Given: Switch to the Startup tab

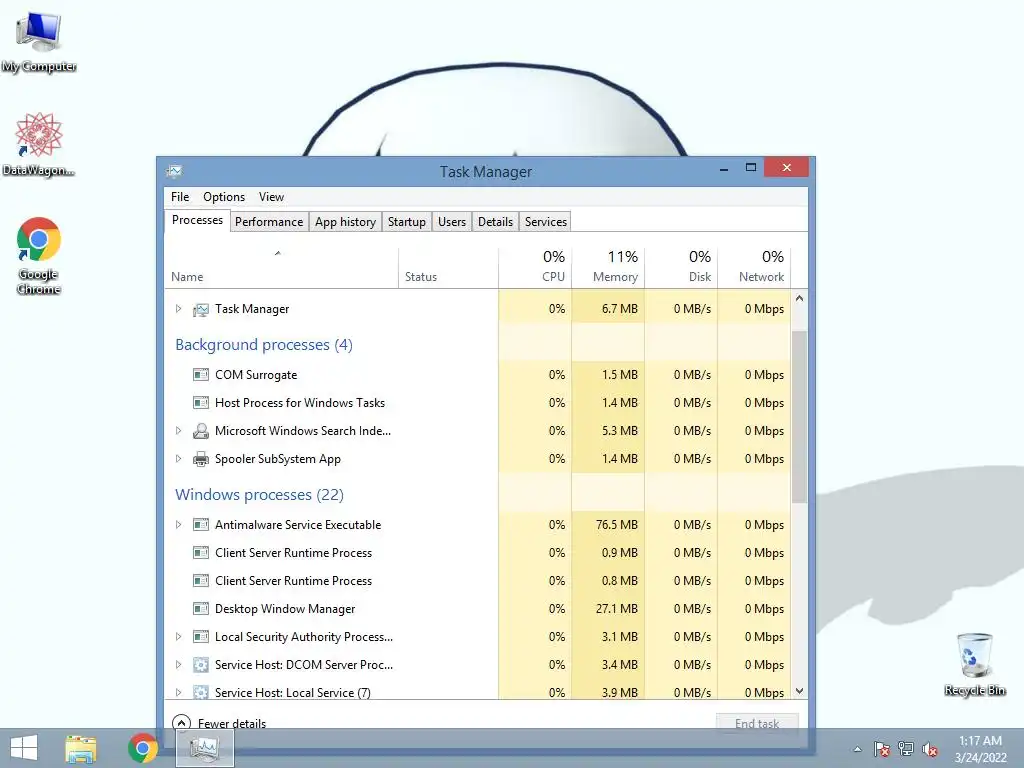Looking at the screenshot, I should click(407, 222).
